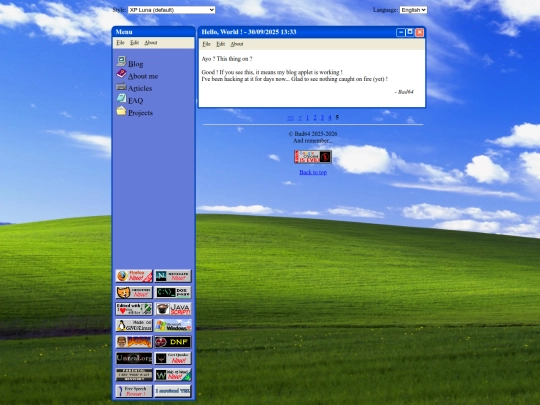
Task: Click the Unreal.org badge
Action: (x=134, y=359)
